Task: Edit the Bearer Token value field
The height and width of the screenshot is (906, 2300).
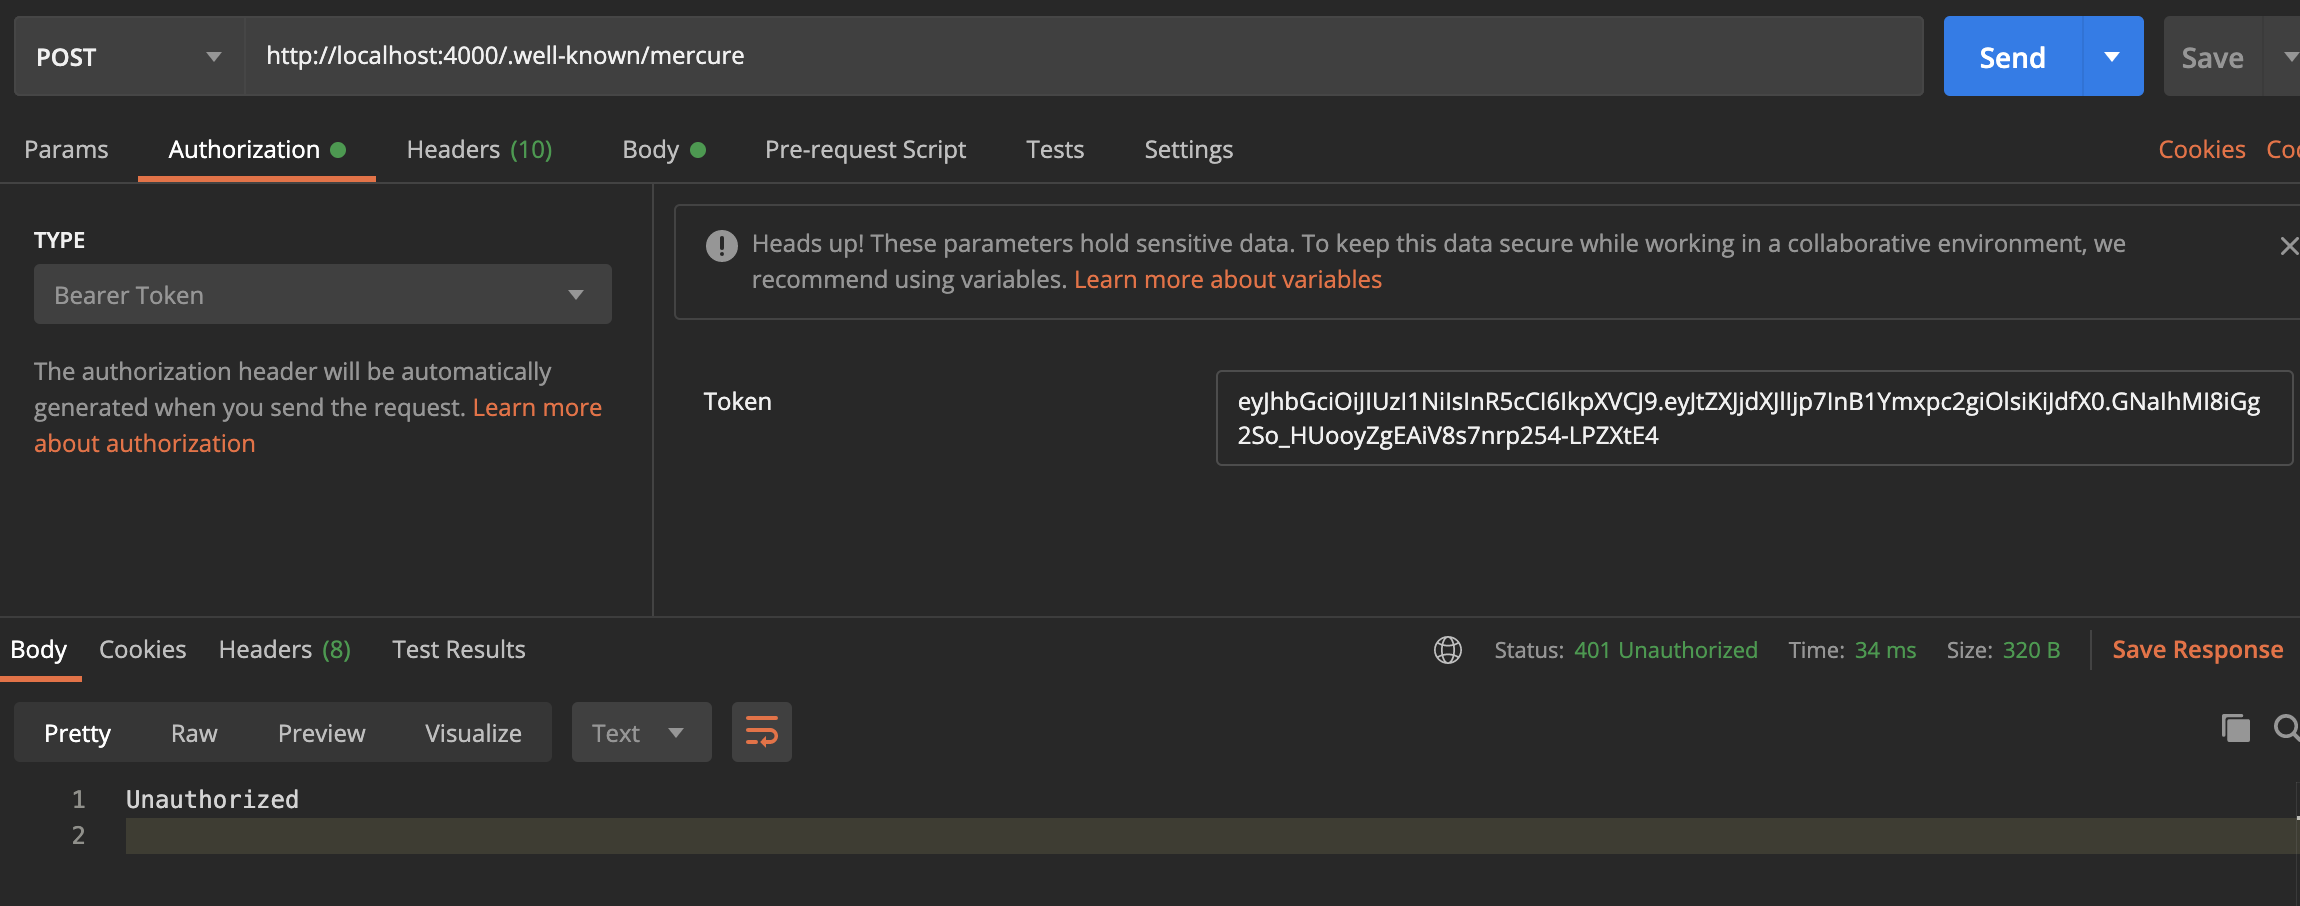Action: (x=1753, y=418)
